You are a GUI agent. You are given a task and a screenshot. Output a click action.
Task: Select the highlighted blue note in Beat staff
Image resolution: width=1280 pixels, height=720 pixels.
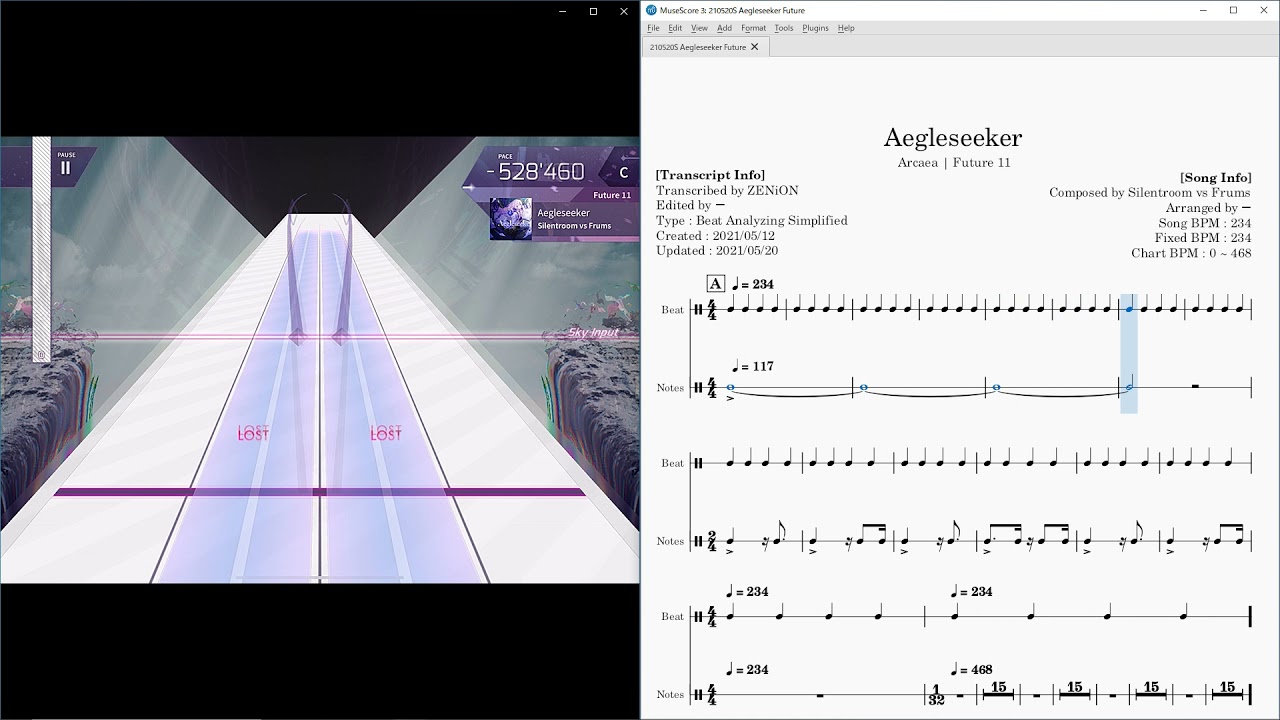click(1129, 309)
